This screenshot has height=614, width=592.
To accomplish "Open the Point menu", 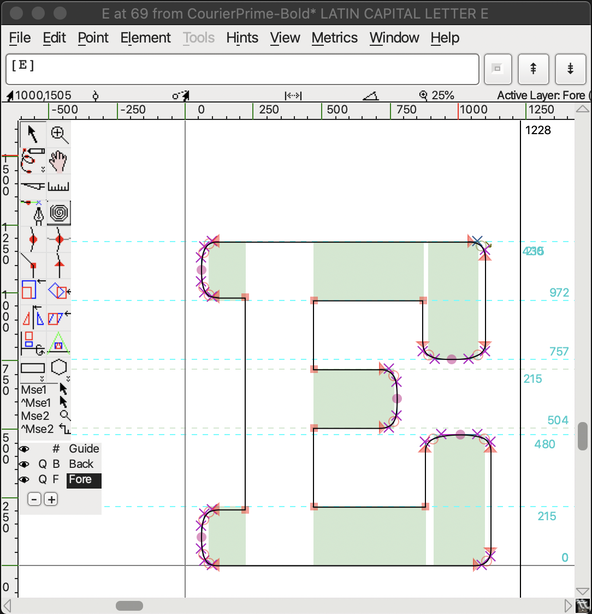I will click(x=93, y=38).
